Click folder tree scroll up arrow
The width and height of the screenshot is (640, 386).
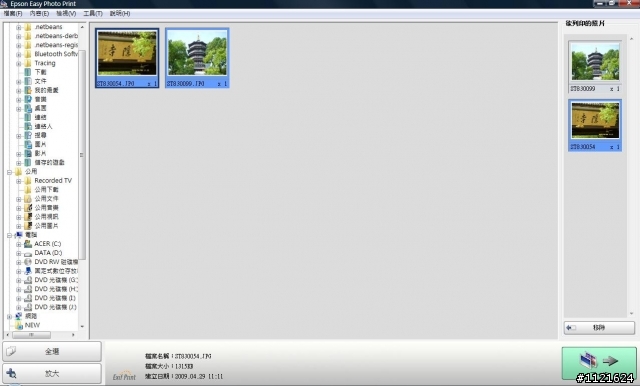pyautogui.click(x=82, y=27)
